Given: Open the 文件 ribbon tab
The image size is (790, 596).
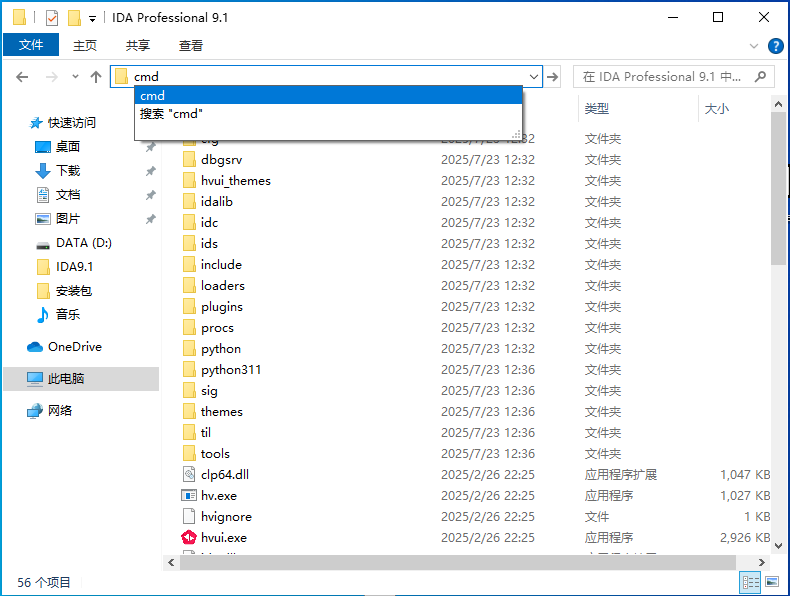Looking at the screenshot, I should pyautogui.click(x=31, y=45).
